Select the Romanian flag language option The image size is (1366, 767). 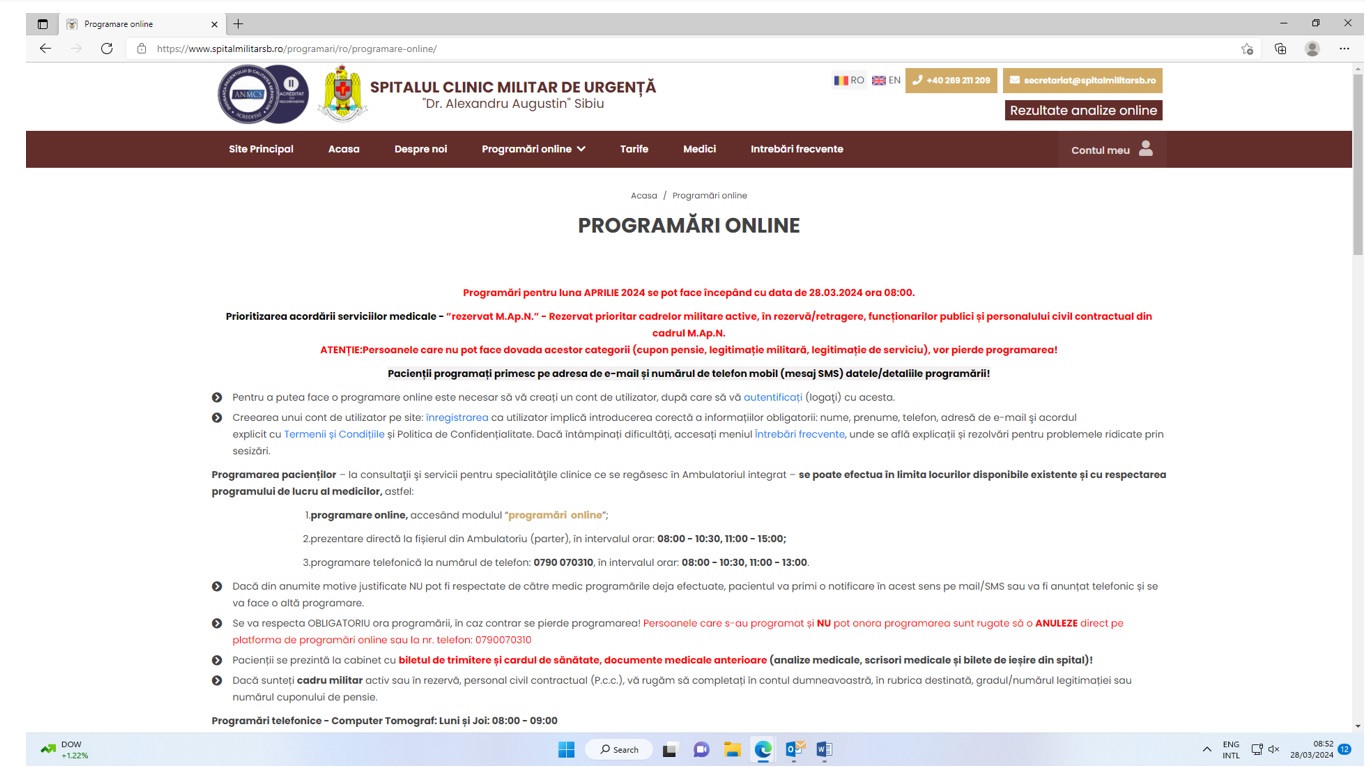point(848,80)
